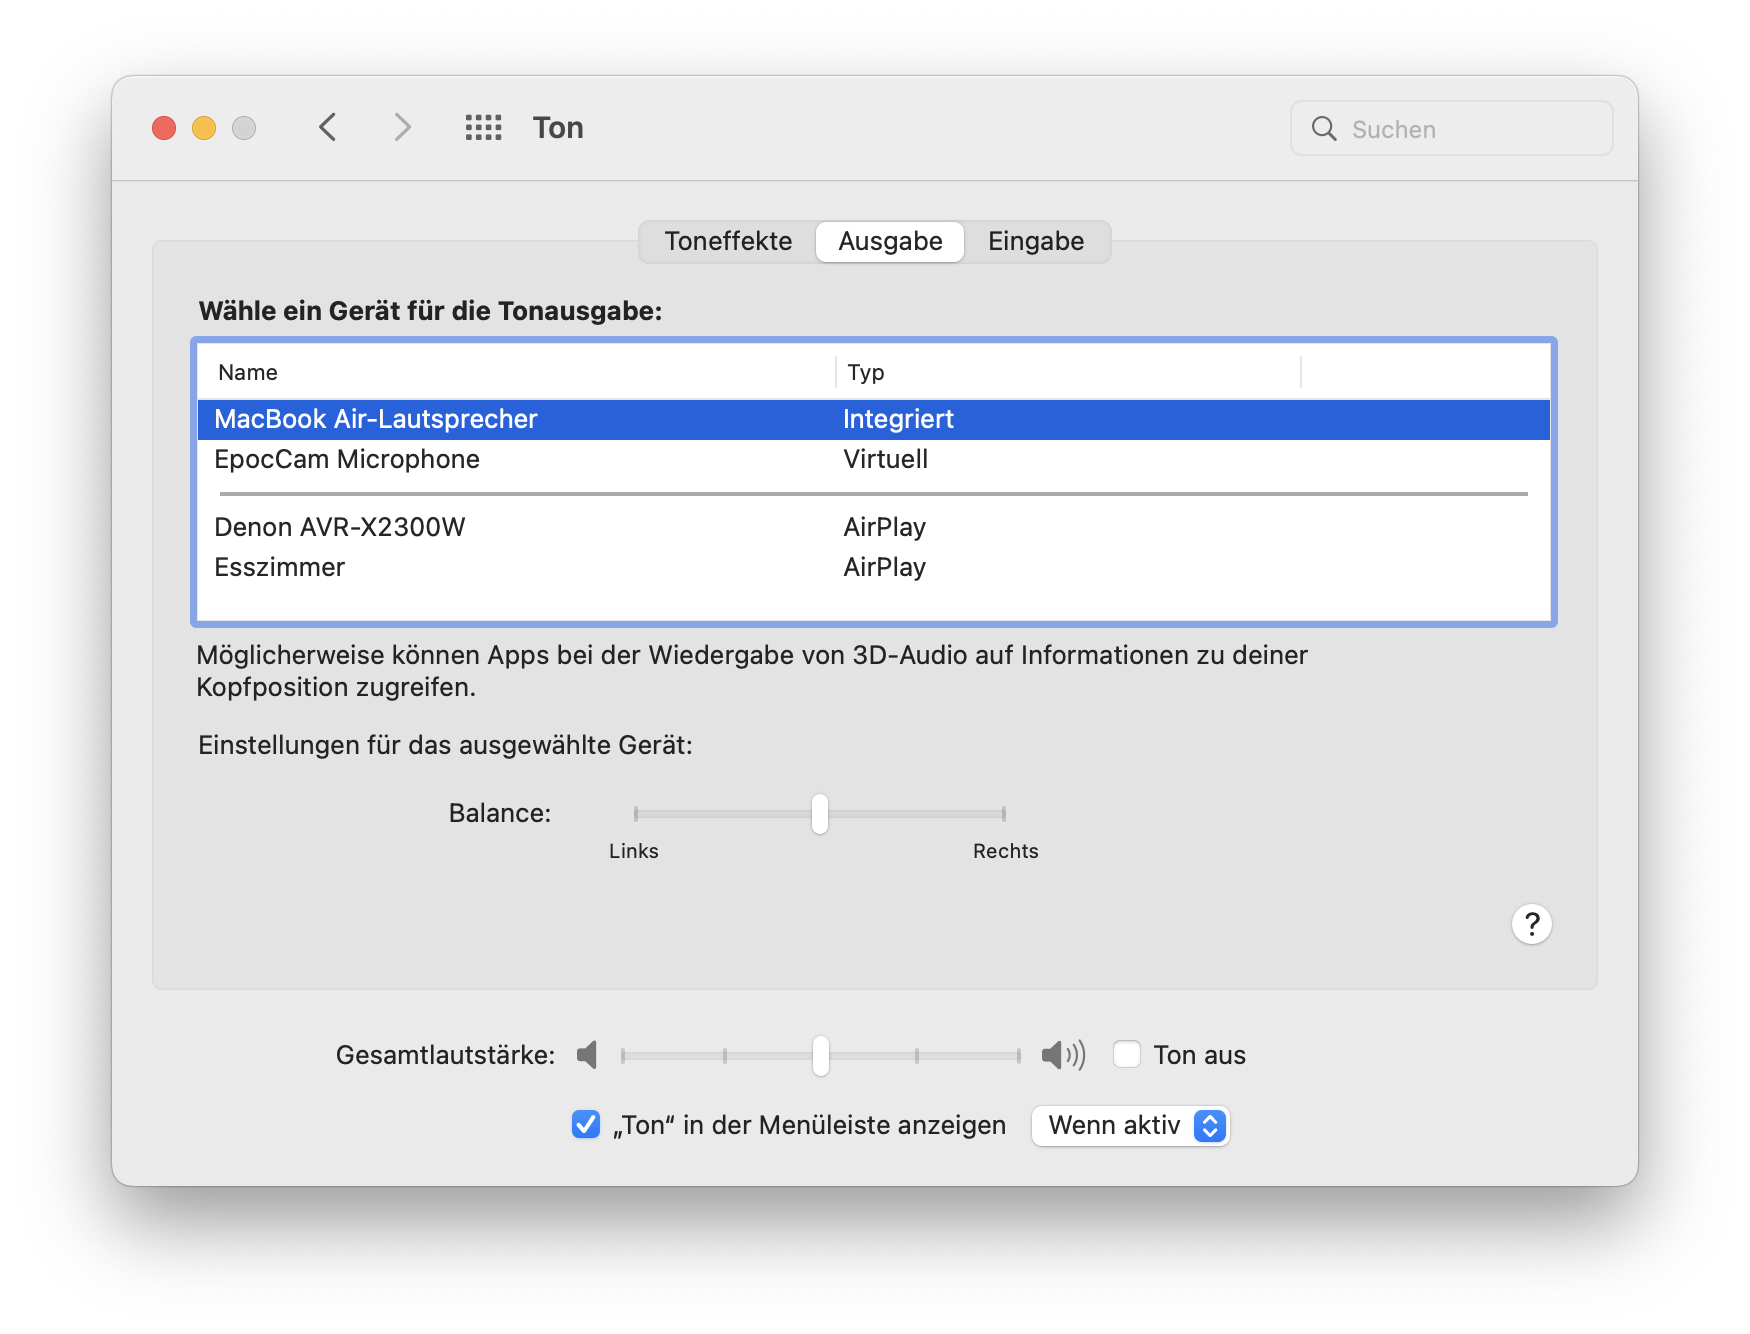1750x1334 pixels.
Task: Go forward with the right chevron
Action: click(x=402, y=127)
